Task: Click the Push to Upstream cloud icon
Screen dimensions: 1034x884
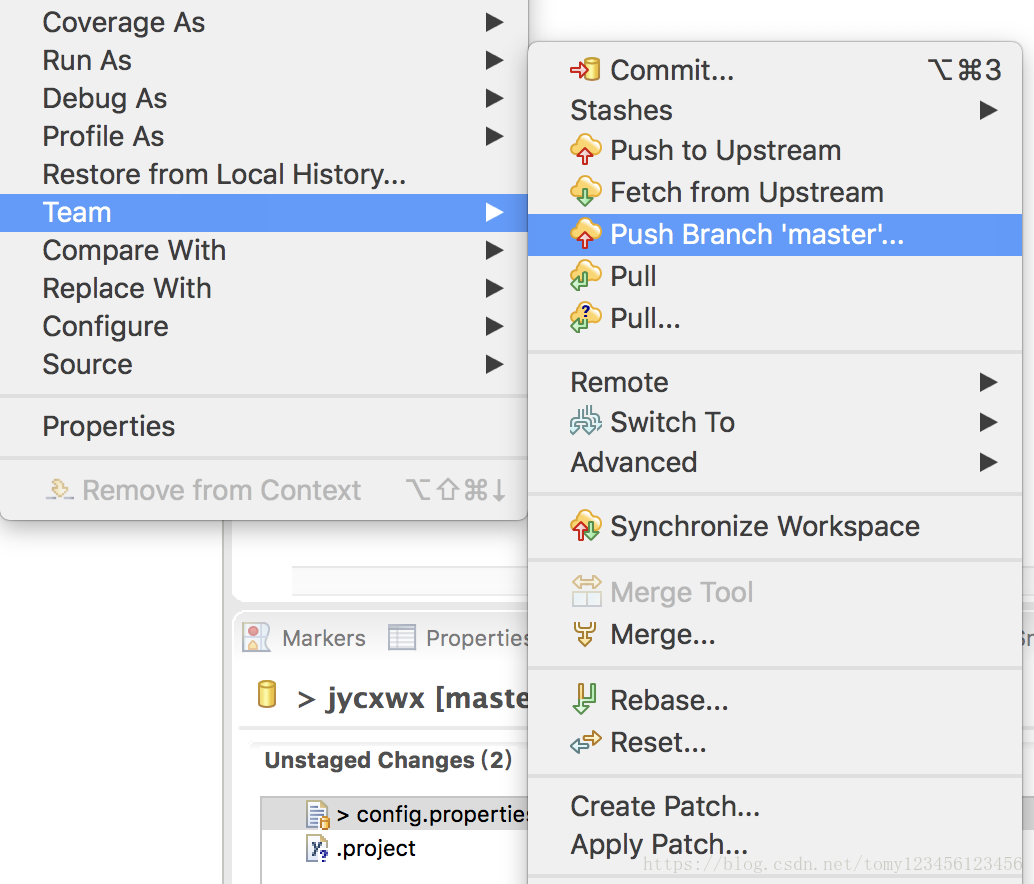Action: (585, 151)
